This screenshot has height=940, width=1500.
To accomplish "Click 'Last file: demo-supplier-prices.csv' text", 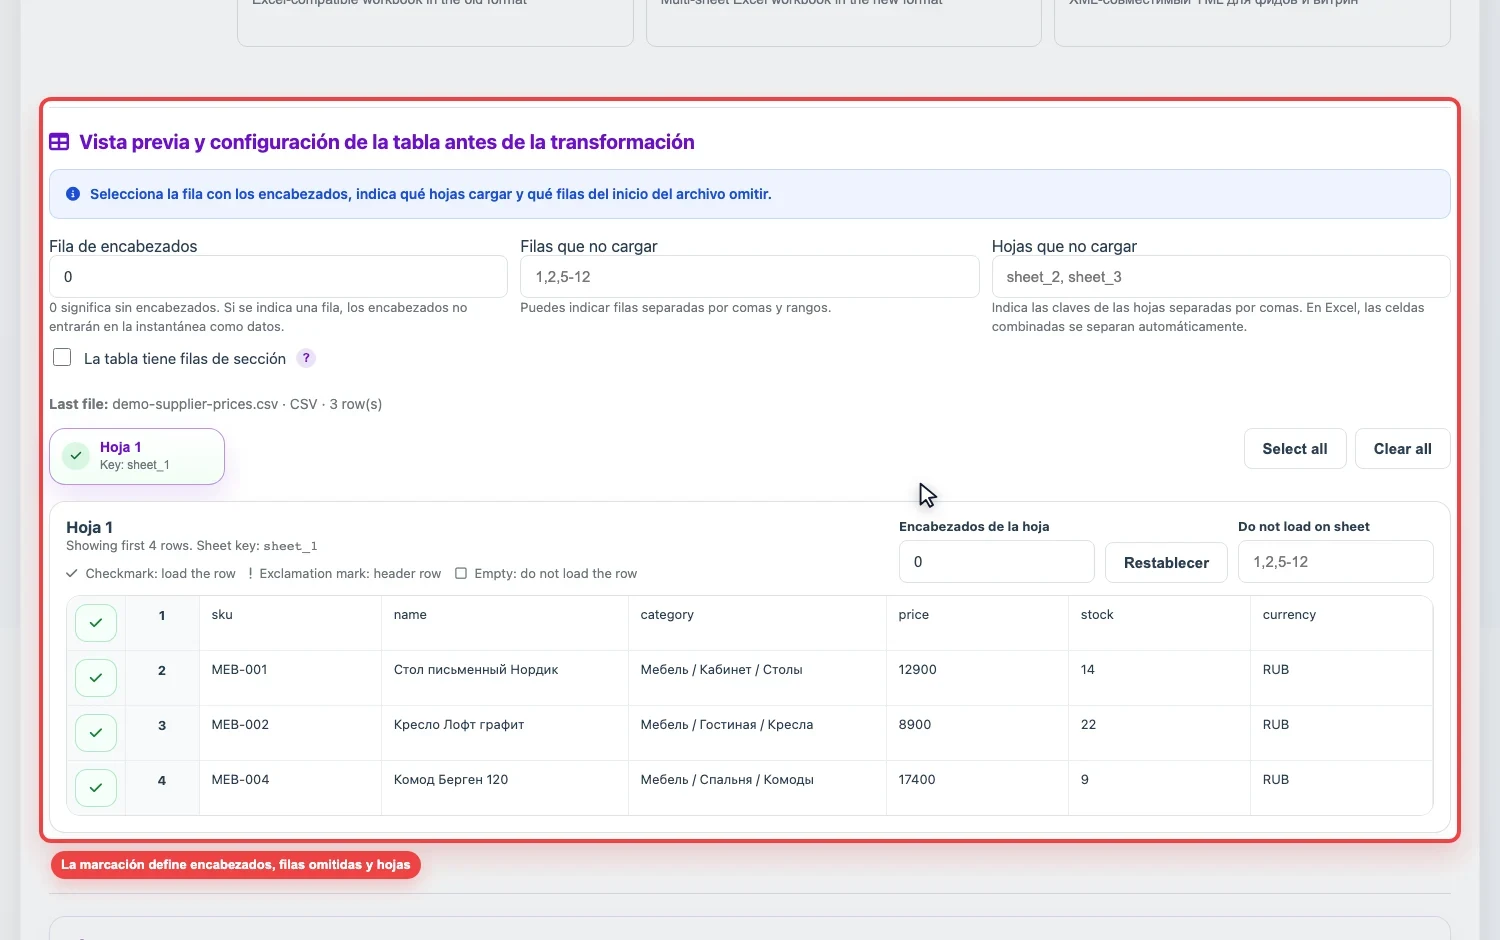I will coord(164,404).
